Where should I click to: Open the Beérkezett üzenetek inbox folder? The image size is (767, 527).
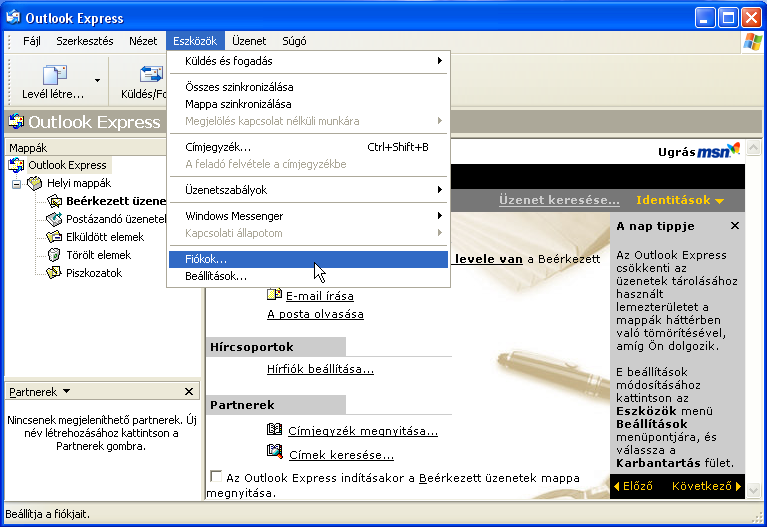click(116, 201)
